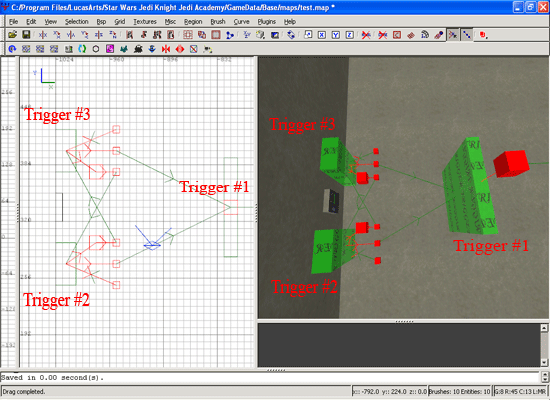Click the red diamond icon in second toolbar
The image size is (550, 400).
coord(180,49)
